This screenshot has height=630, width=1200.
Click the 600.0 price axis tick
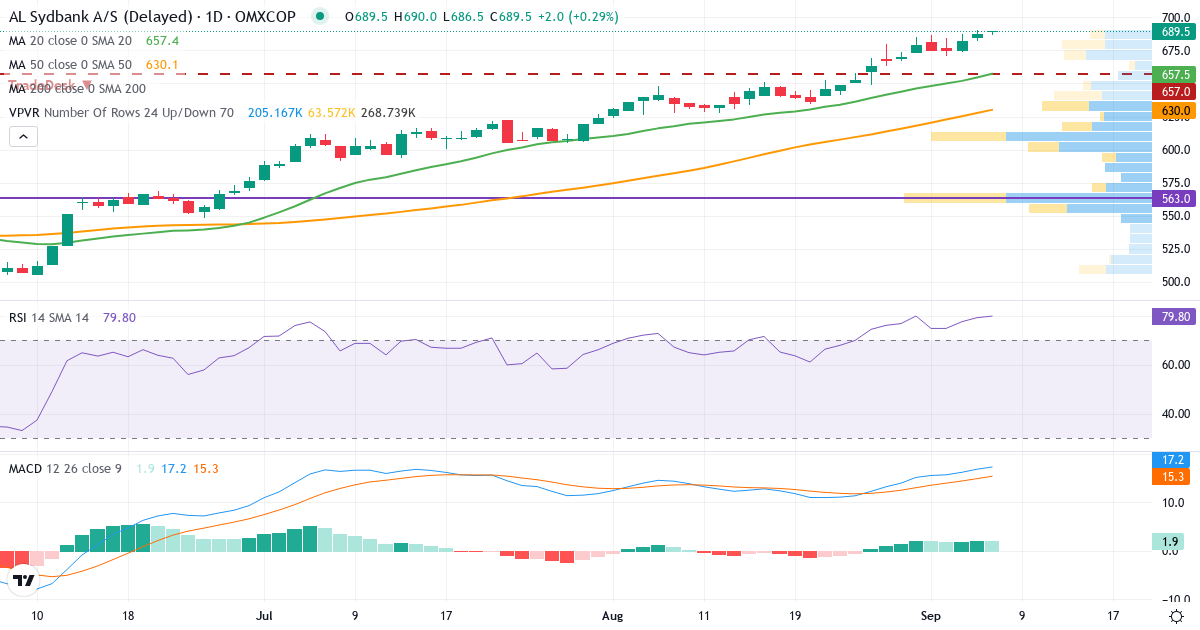(x=1175, y=150)
